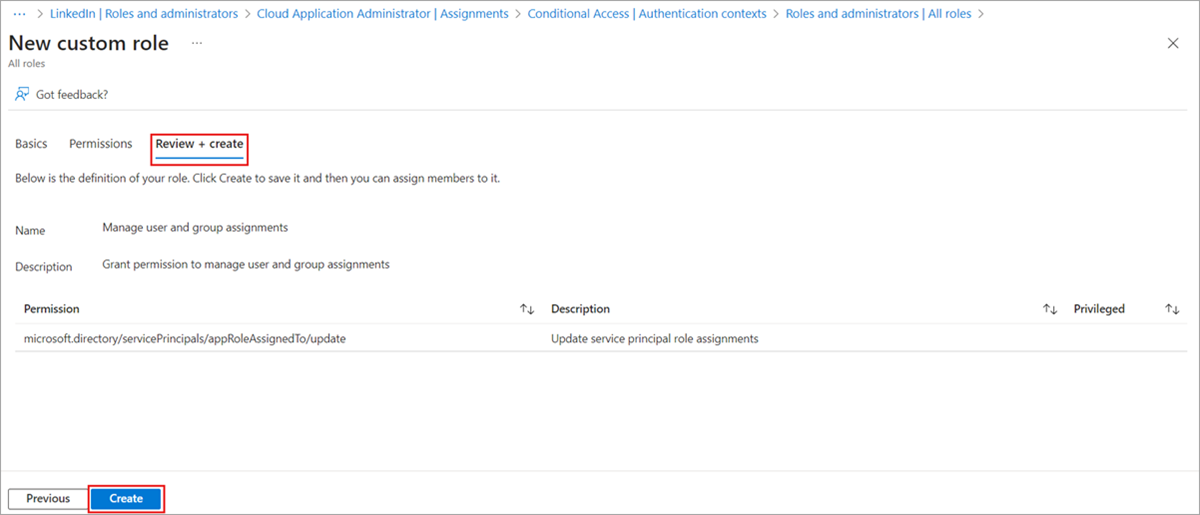
Task: Close the New custom role pane
Action: [1173, 43]
